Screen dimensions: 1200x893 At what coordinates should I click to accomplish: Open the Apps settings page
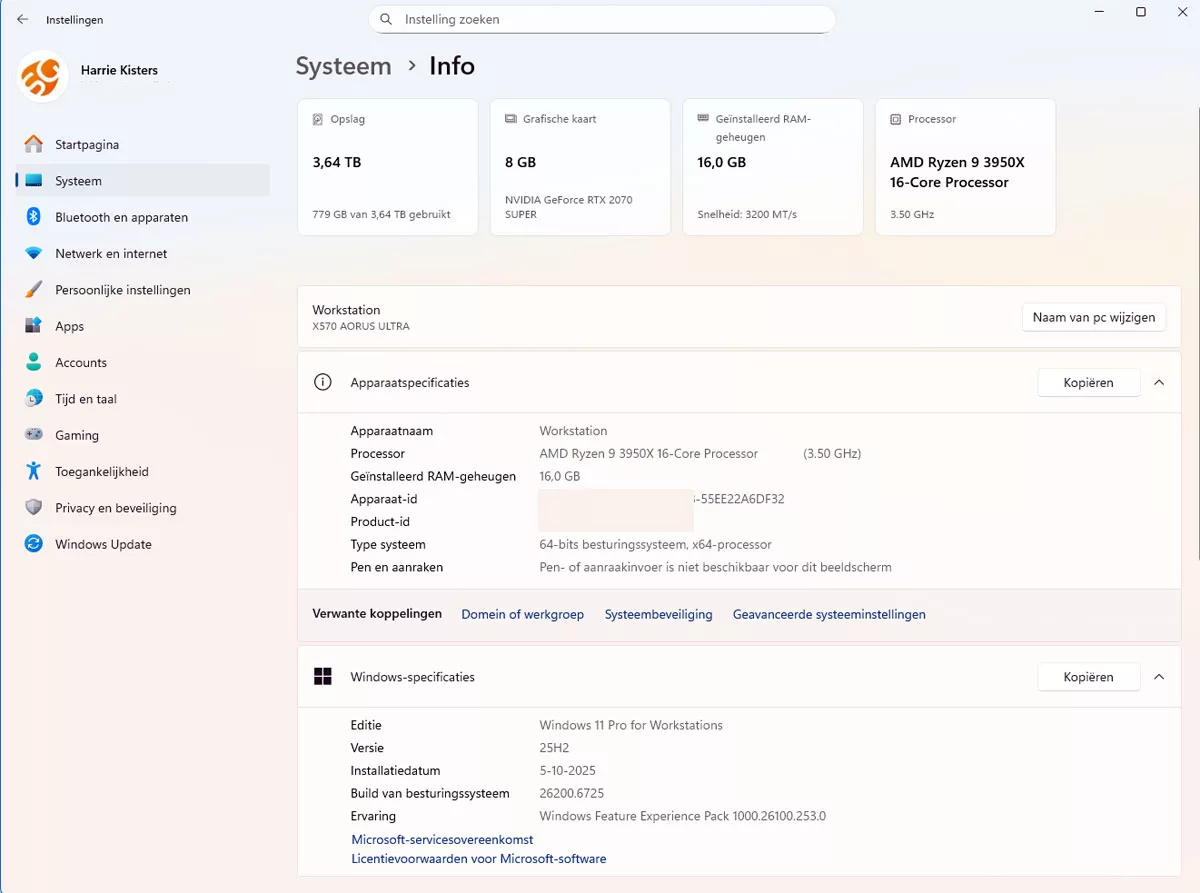point(70,326)
